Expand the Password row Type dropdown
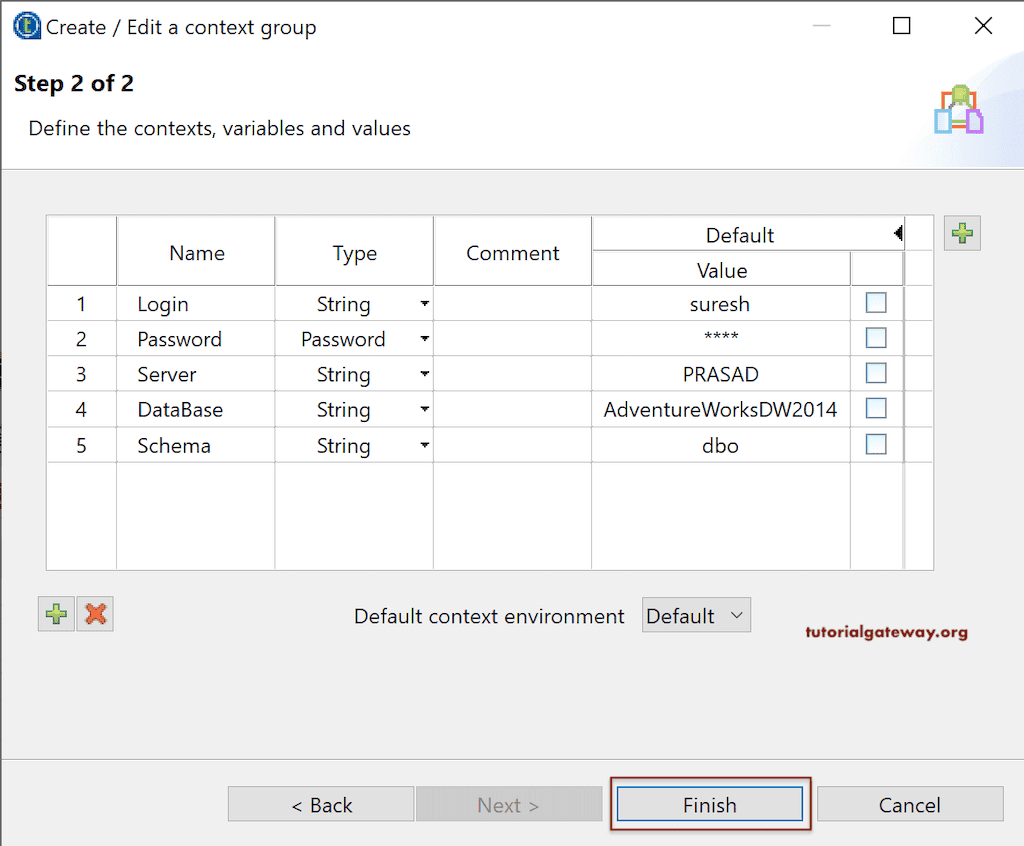 pyautogui.click(x=425, y=339)
